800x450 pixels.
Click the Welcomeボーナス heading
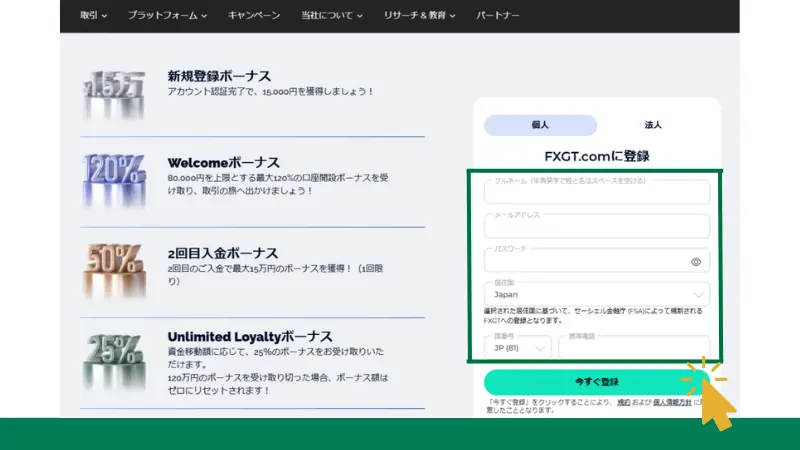223,163
